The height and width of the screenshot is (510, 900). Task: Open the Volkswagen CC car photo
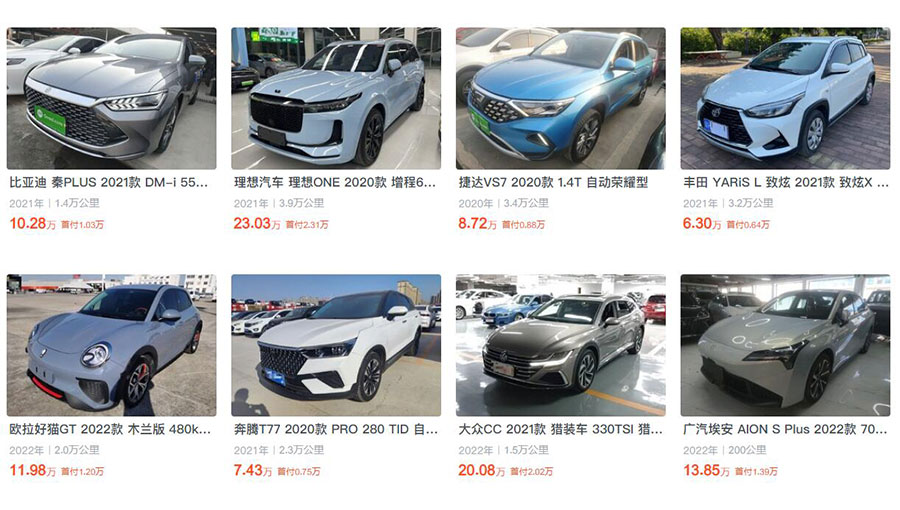(561, 345)
